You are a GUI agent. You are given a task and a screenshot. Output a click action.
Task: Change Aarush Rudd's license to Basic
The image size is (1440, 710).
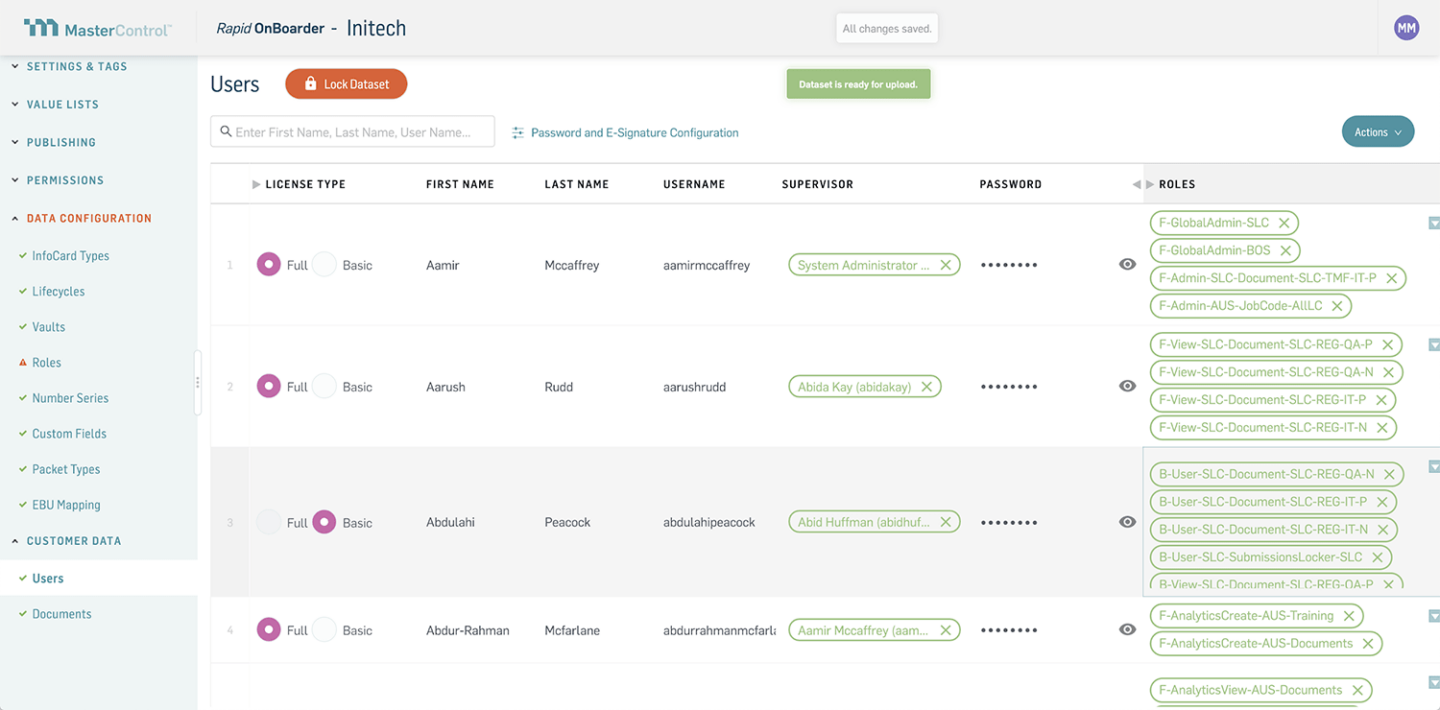click(x=326, y=386)
